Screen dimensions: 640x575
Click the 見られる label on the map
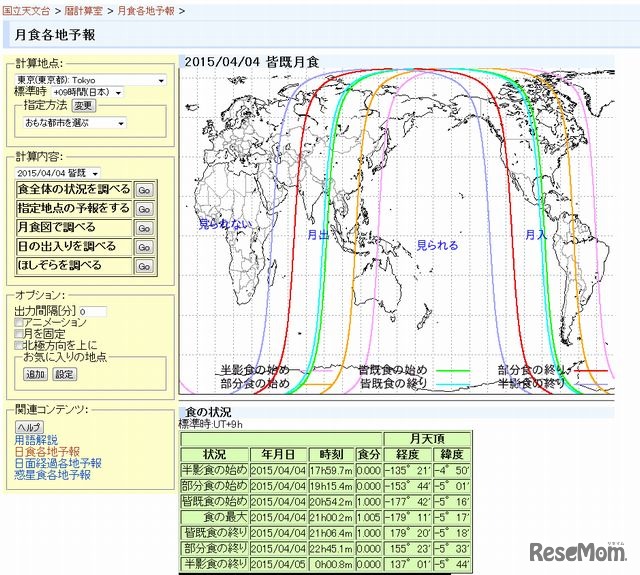pos(437,245)
